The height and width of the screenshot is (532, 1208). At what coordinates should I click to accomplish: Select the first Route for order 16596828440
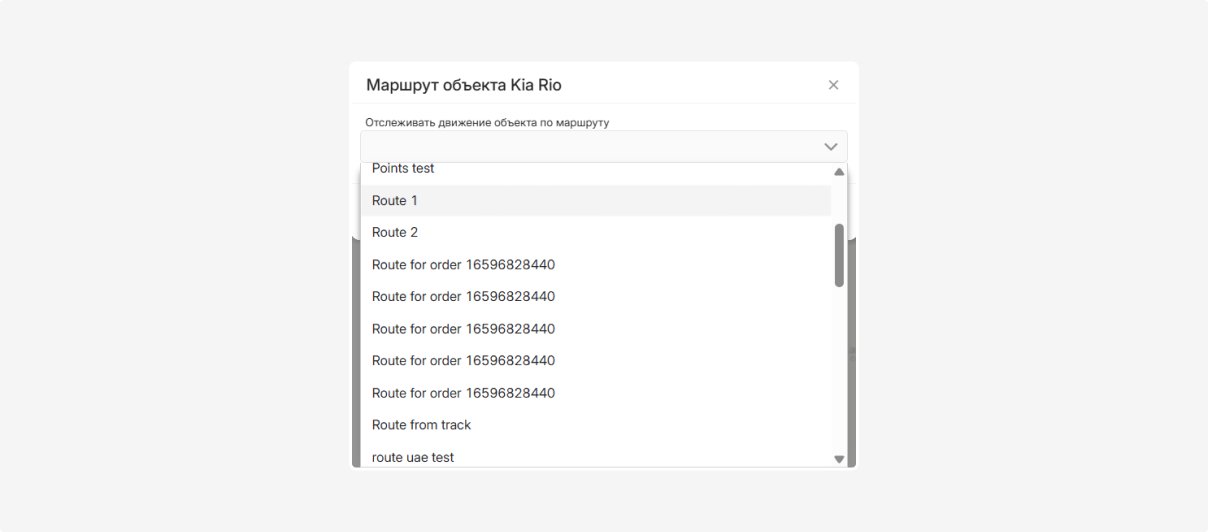tap(463, 265)
